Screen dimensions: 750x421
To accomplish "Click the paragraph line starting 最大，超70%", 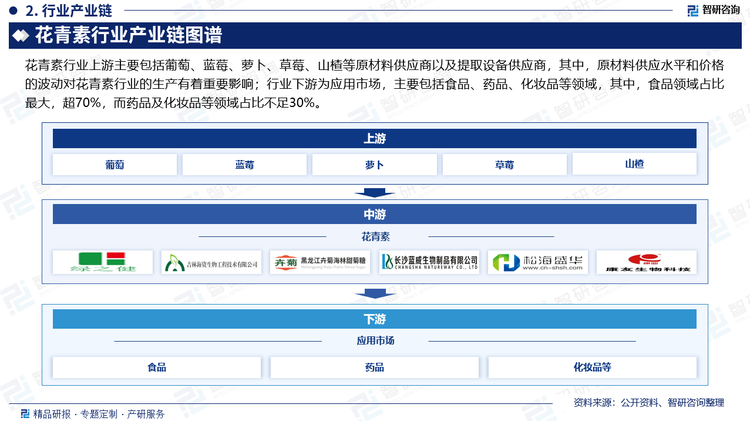I will [173, 102].
